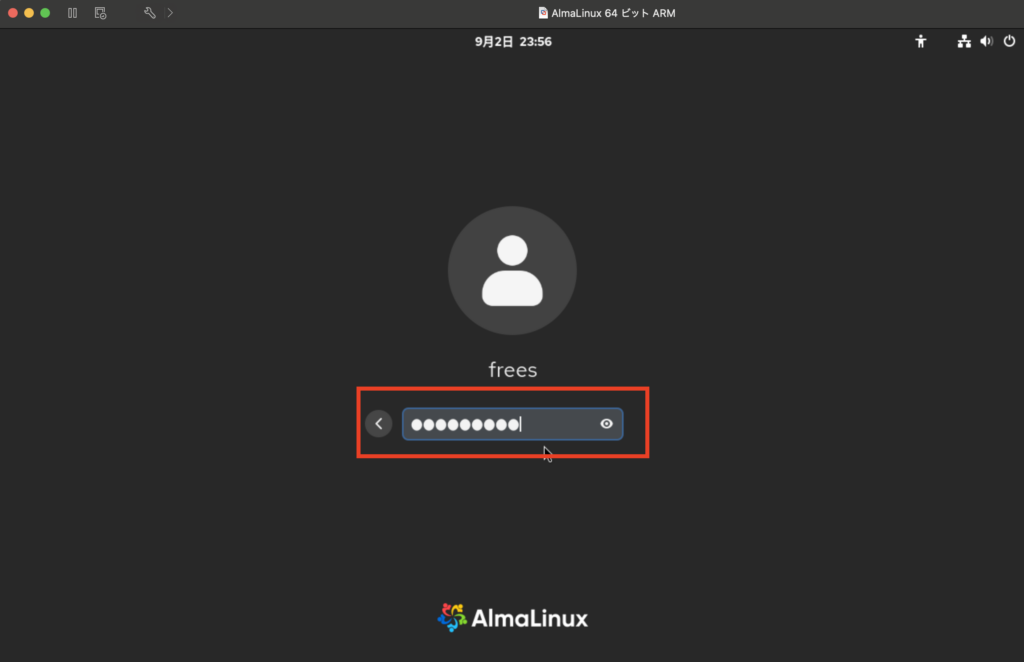The height and width of the screenshot is (662, 1024).
Task: Close the VM window
Action: click(x=12, y=13)
